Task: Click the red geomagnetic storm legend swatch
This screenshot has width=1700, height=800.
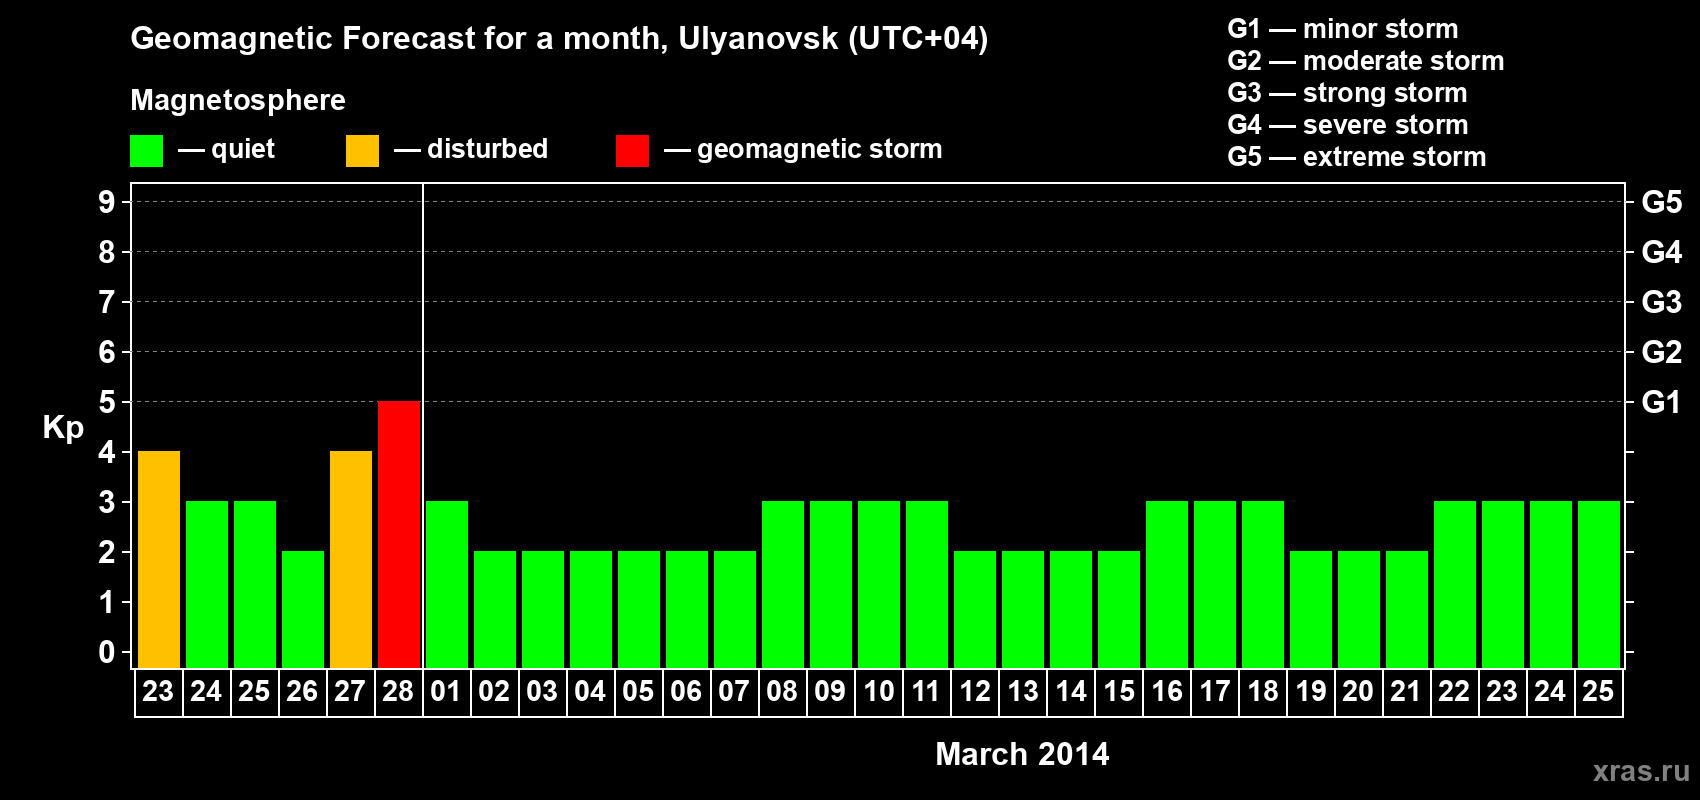Action: [632, 151]
